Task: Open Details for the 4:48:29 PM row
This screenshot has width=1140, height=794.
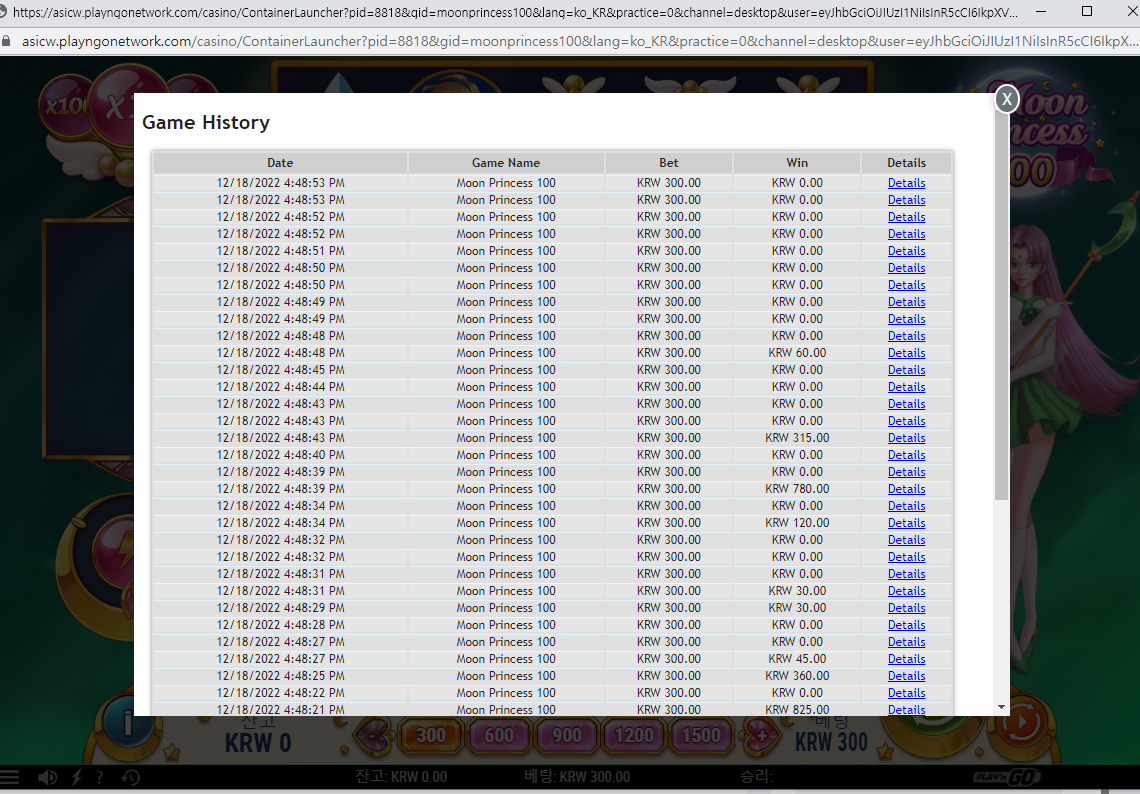Action: [906, 608]
